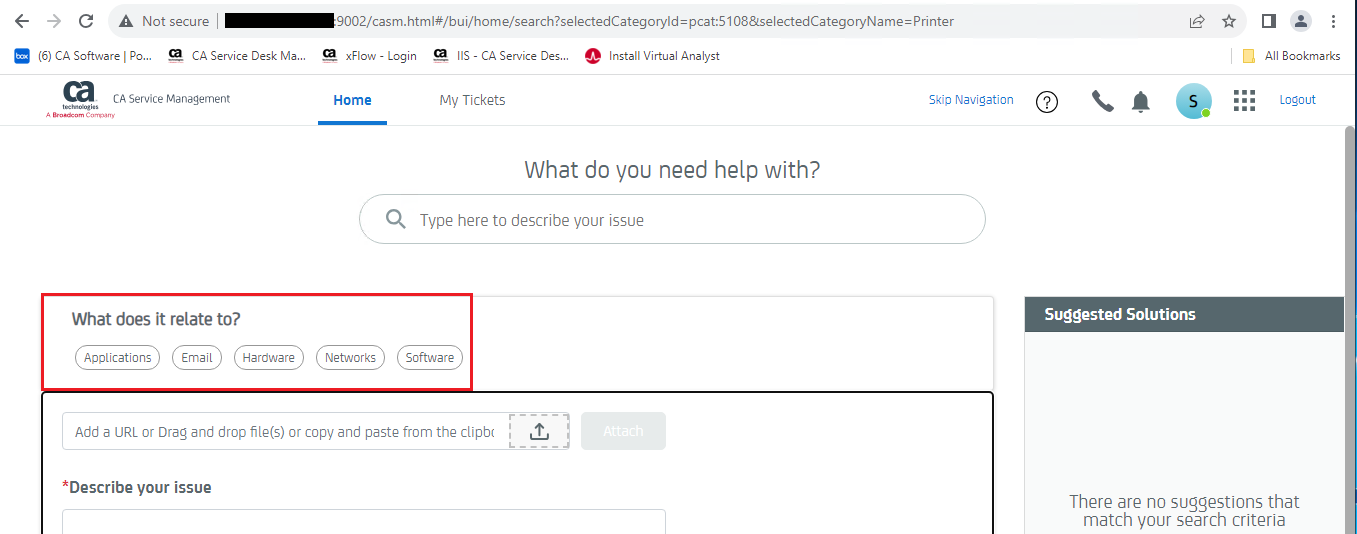Viewport: 1357px width, 534px height.
Task: Open the apps grid menu
Action: (1244, 100)
